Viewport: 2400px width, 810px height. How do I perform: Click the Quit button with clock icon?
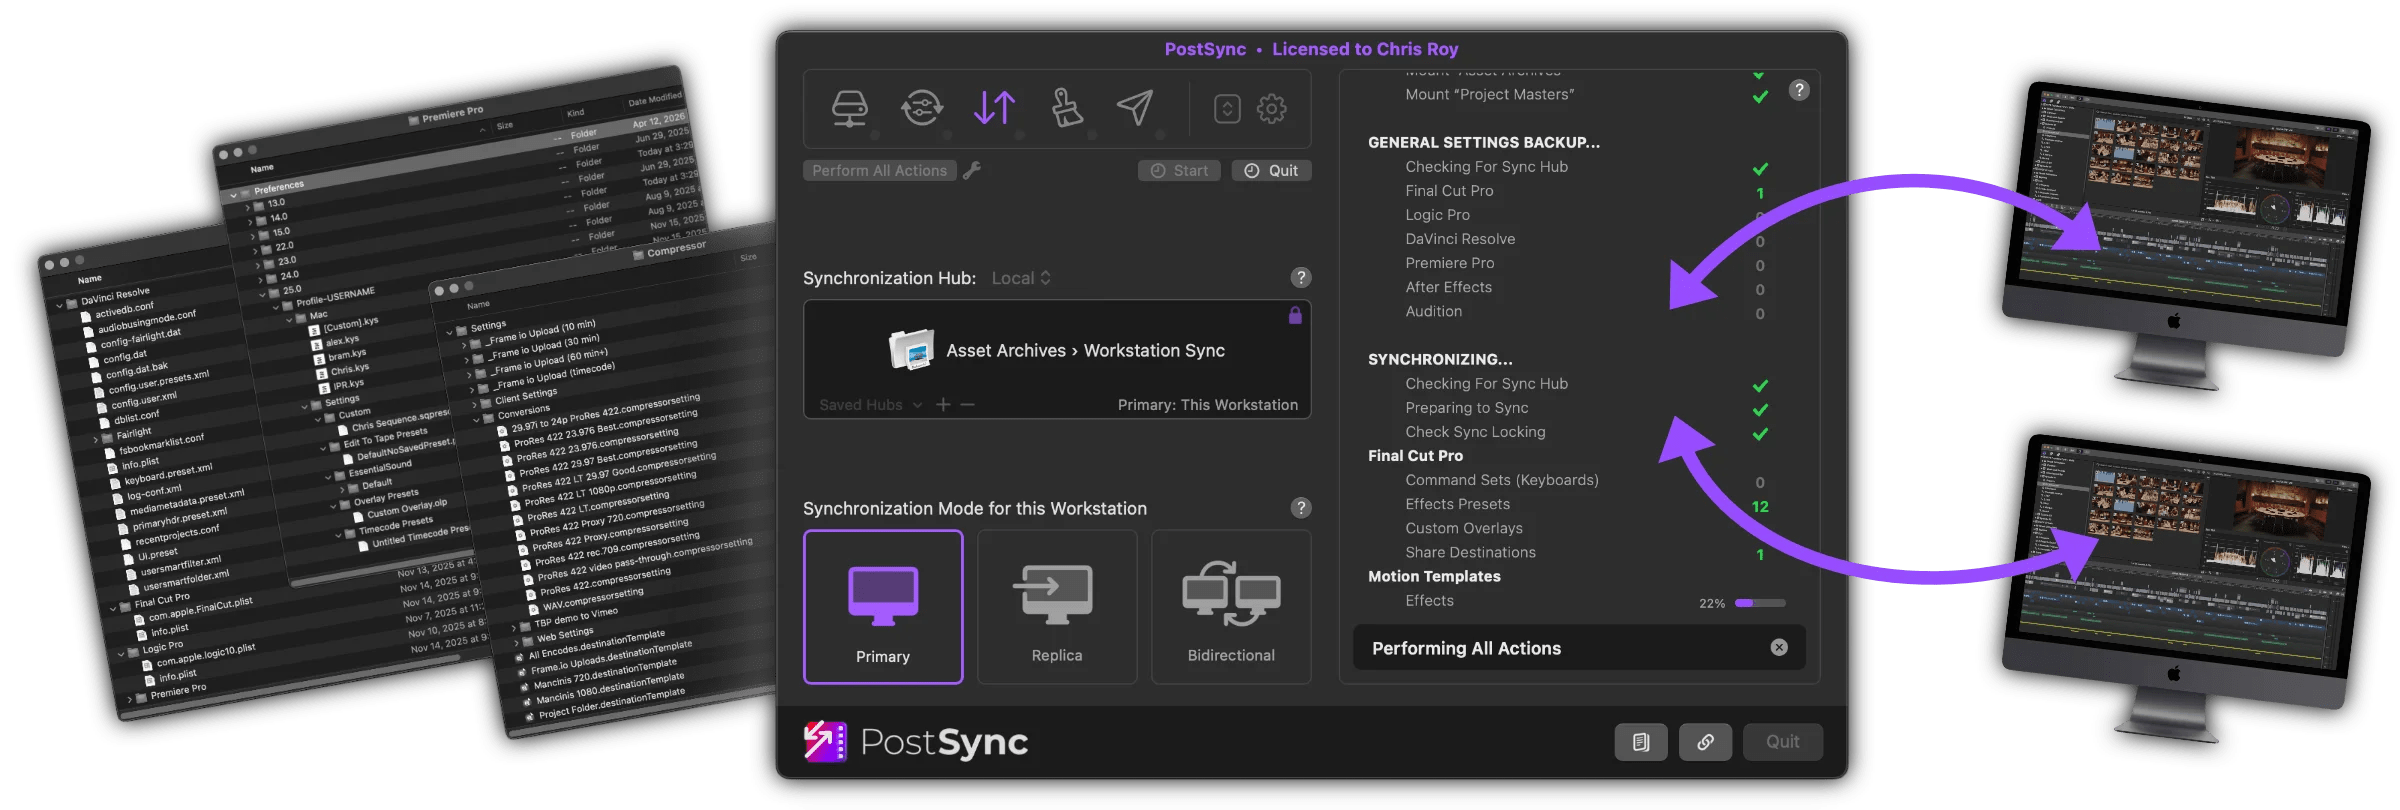pos(1271,171)
